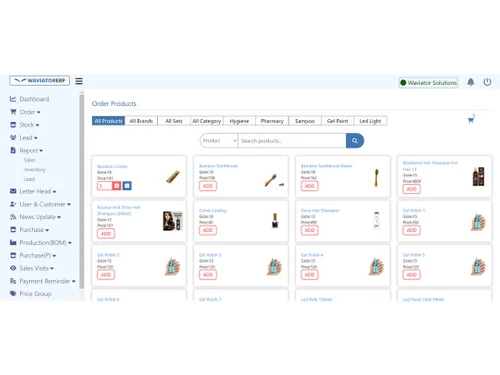Image resolution: width=500 pixels, height=375 pixels.
Task: Click the User & Customer icon
Action: coord(13,204)
